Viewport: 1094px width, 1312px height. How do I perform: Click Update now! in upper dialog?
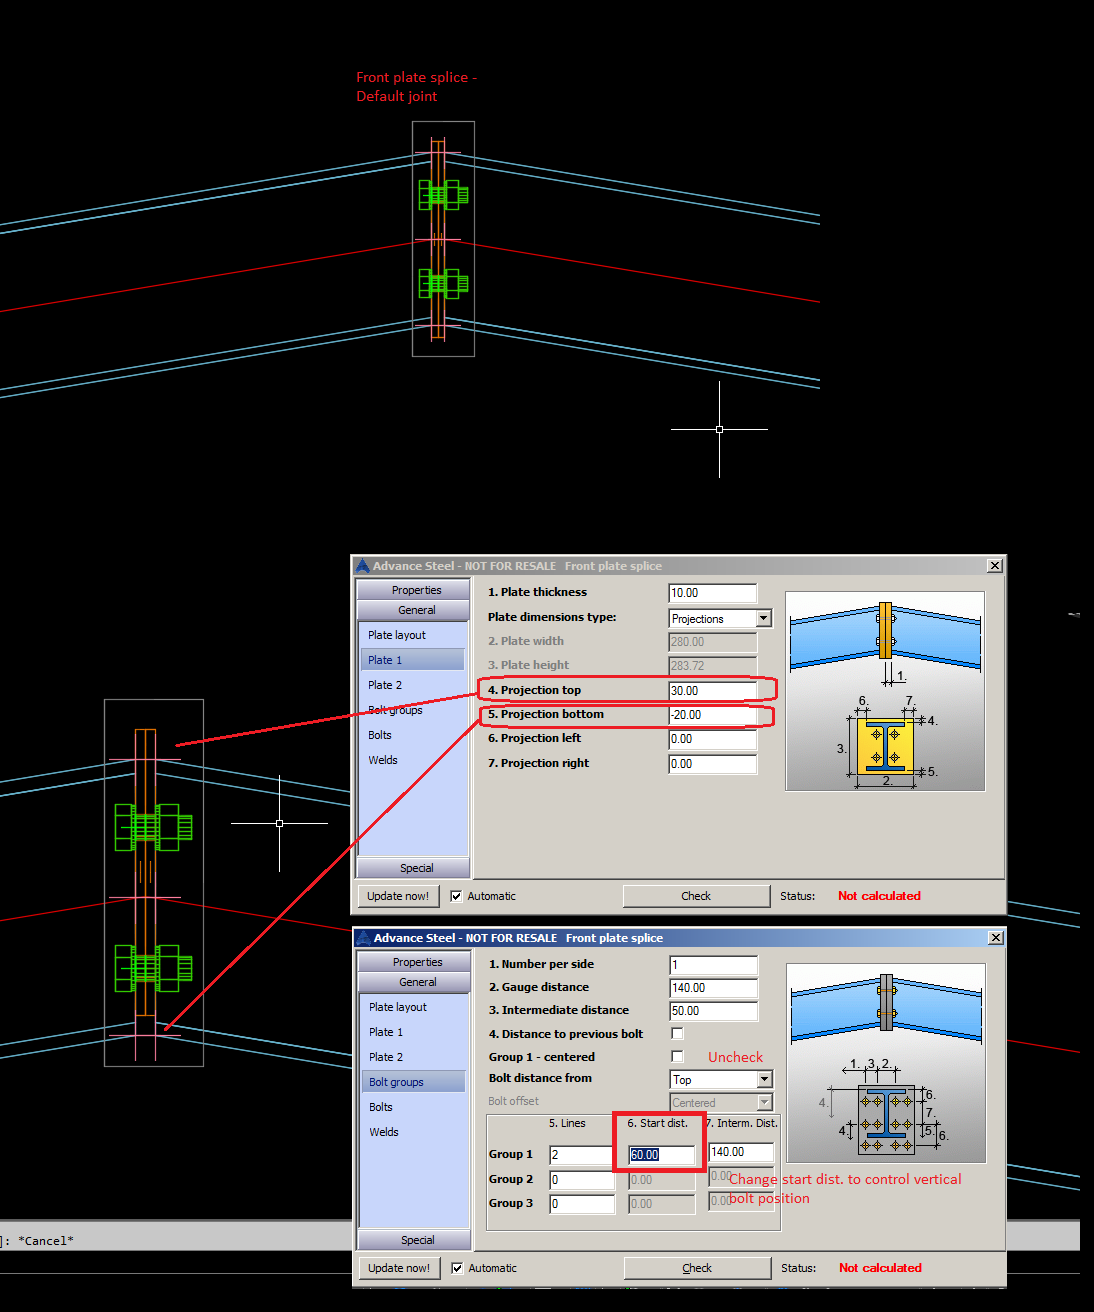pyautogui.click(x=398, y=896)
